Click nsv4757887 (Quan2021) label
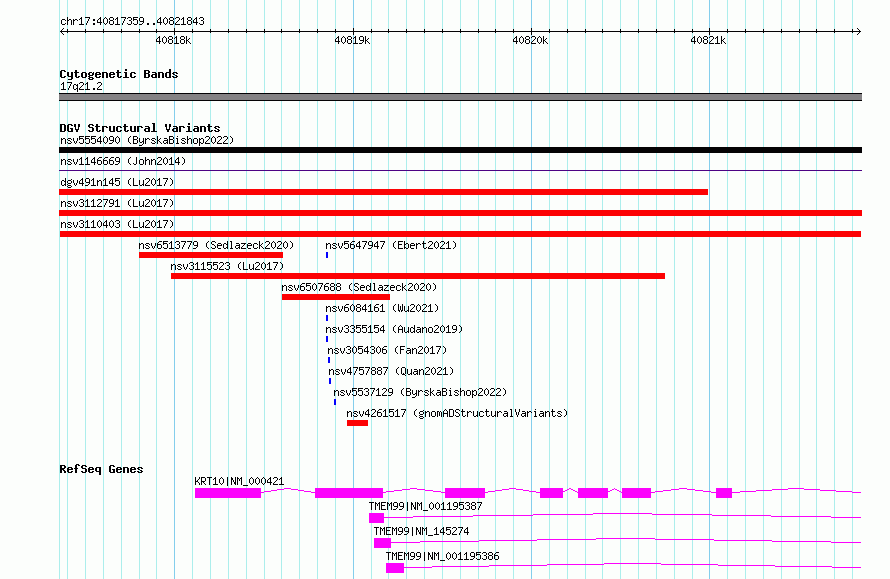The width and height of the screenshot is (890, 579). [391, 371]
